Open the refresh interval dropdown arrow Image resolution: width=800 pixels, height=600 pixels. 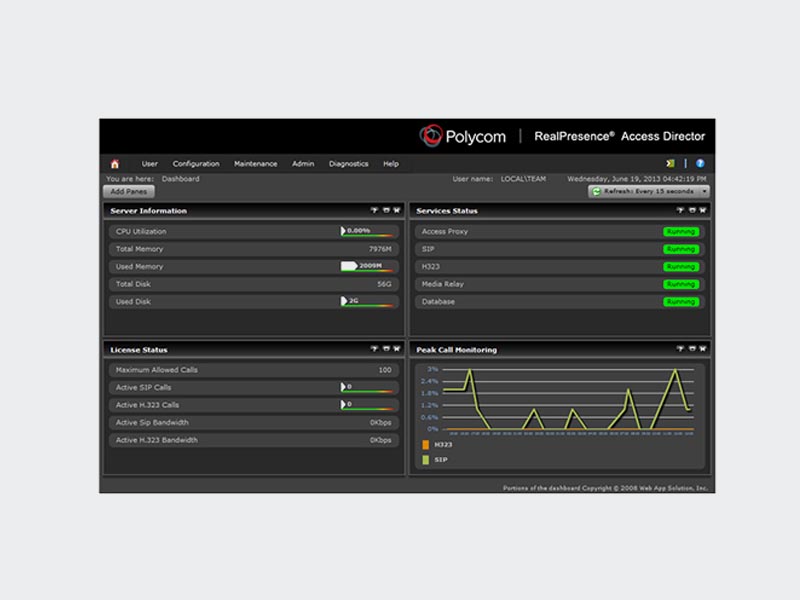click(704, 191)
